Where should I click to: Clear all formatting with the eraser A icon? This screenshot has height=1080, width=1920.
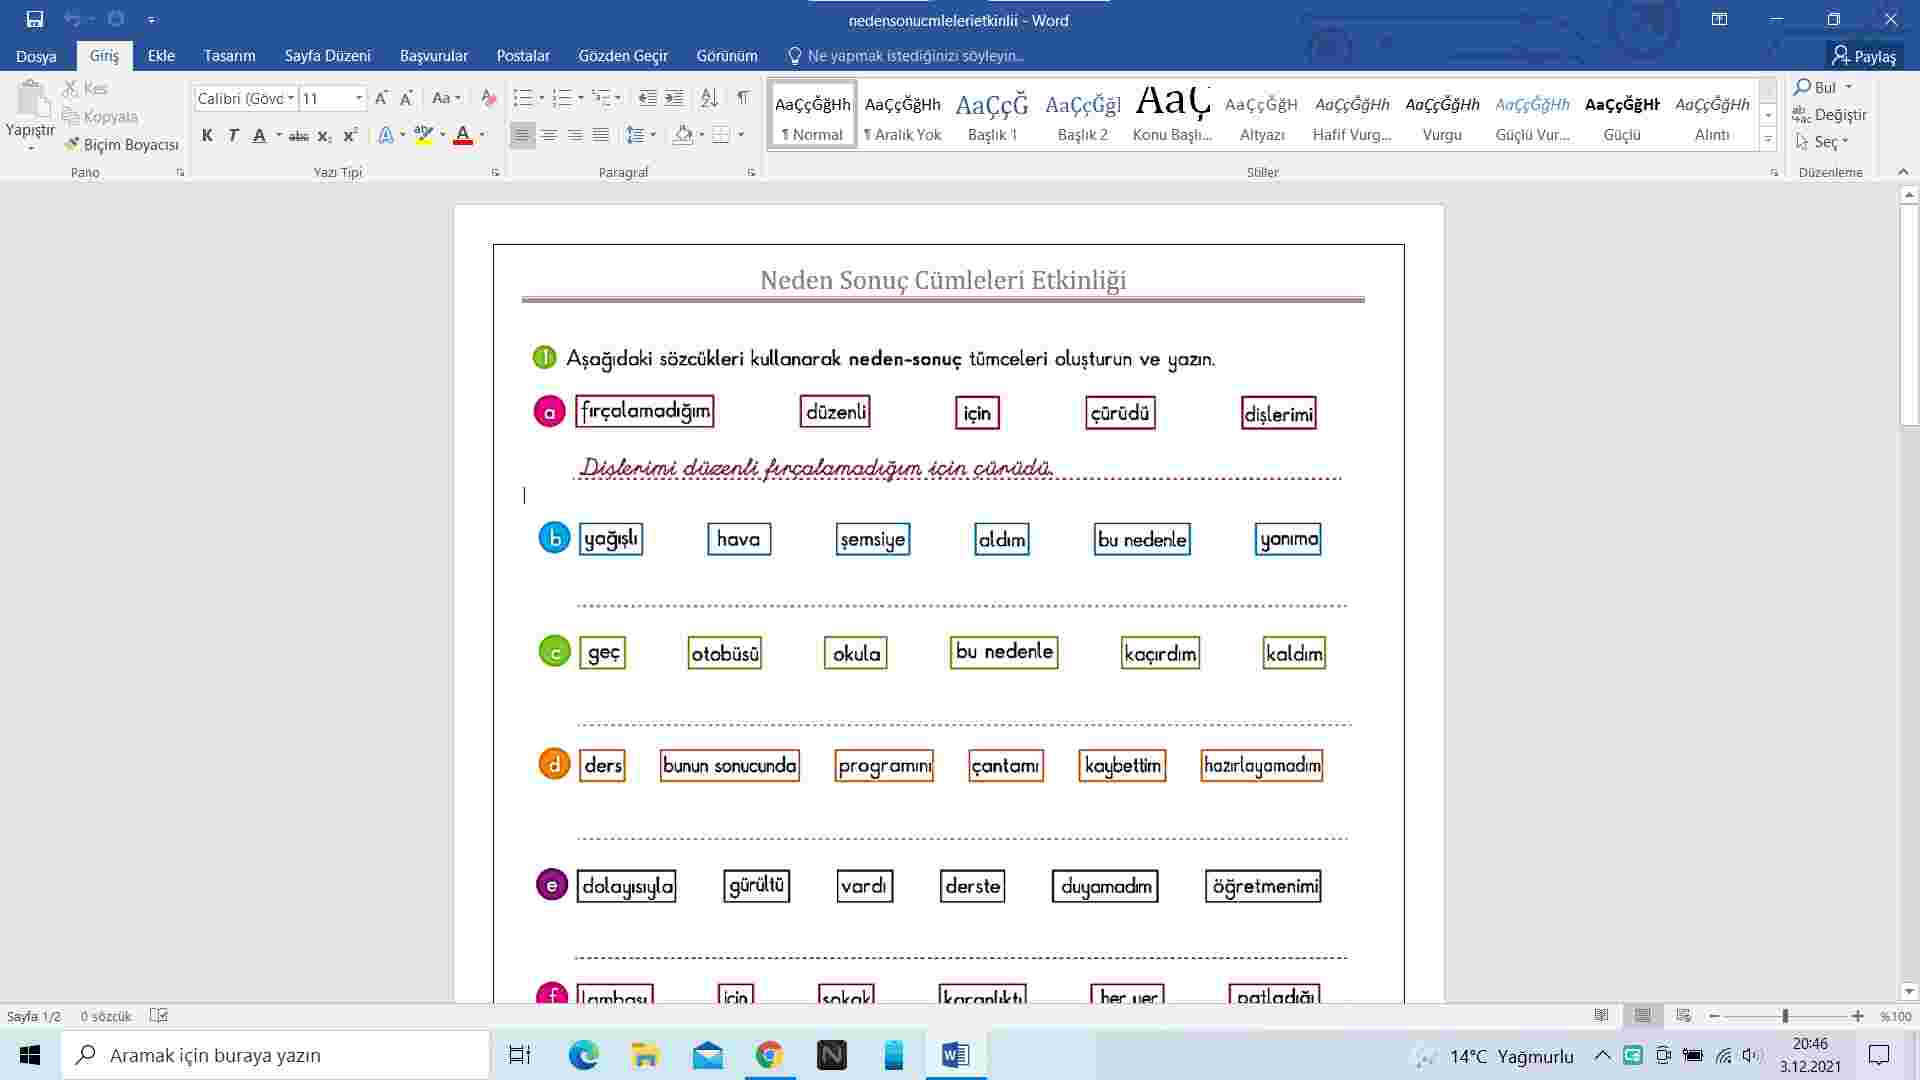click(488, 98)
